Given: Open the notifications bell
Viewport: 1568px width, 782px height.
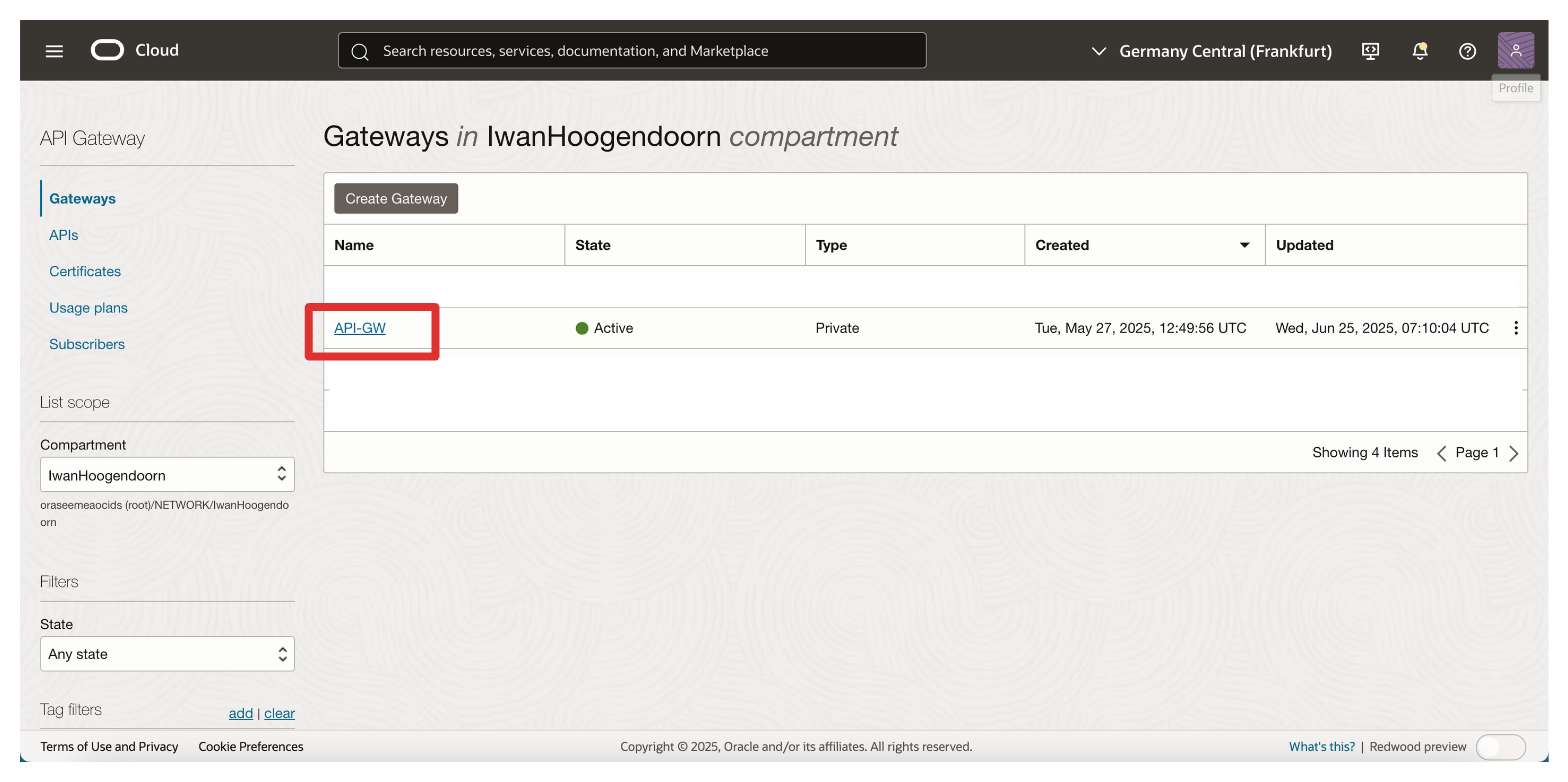Looking at the screenshot, I should (1419, 51).
